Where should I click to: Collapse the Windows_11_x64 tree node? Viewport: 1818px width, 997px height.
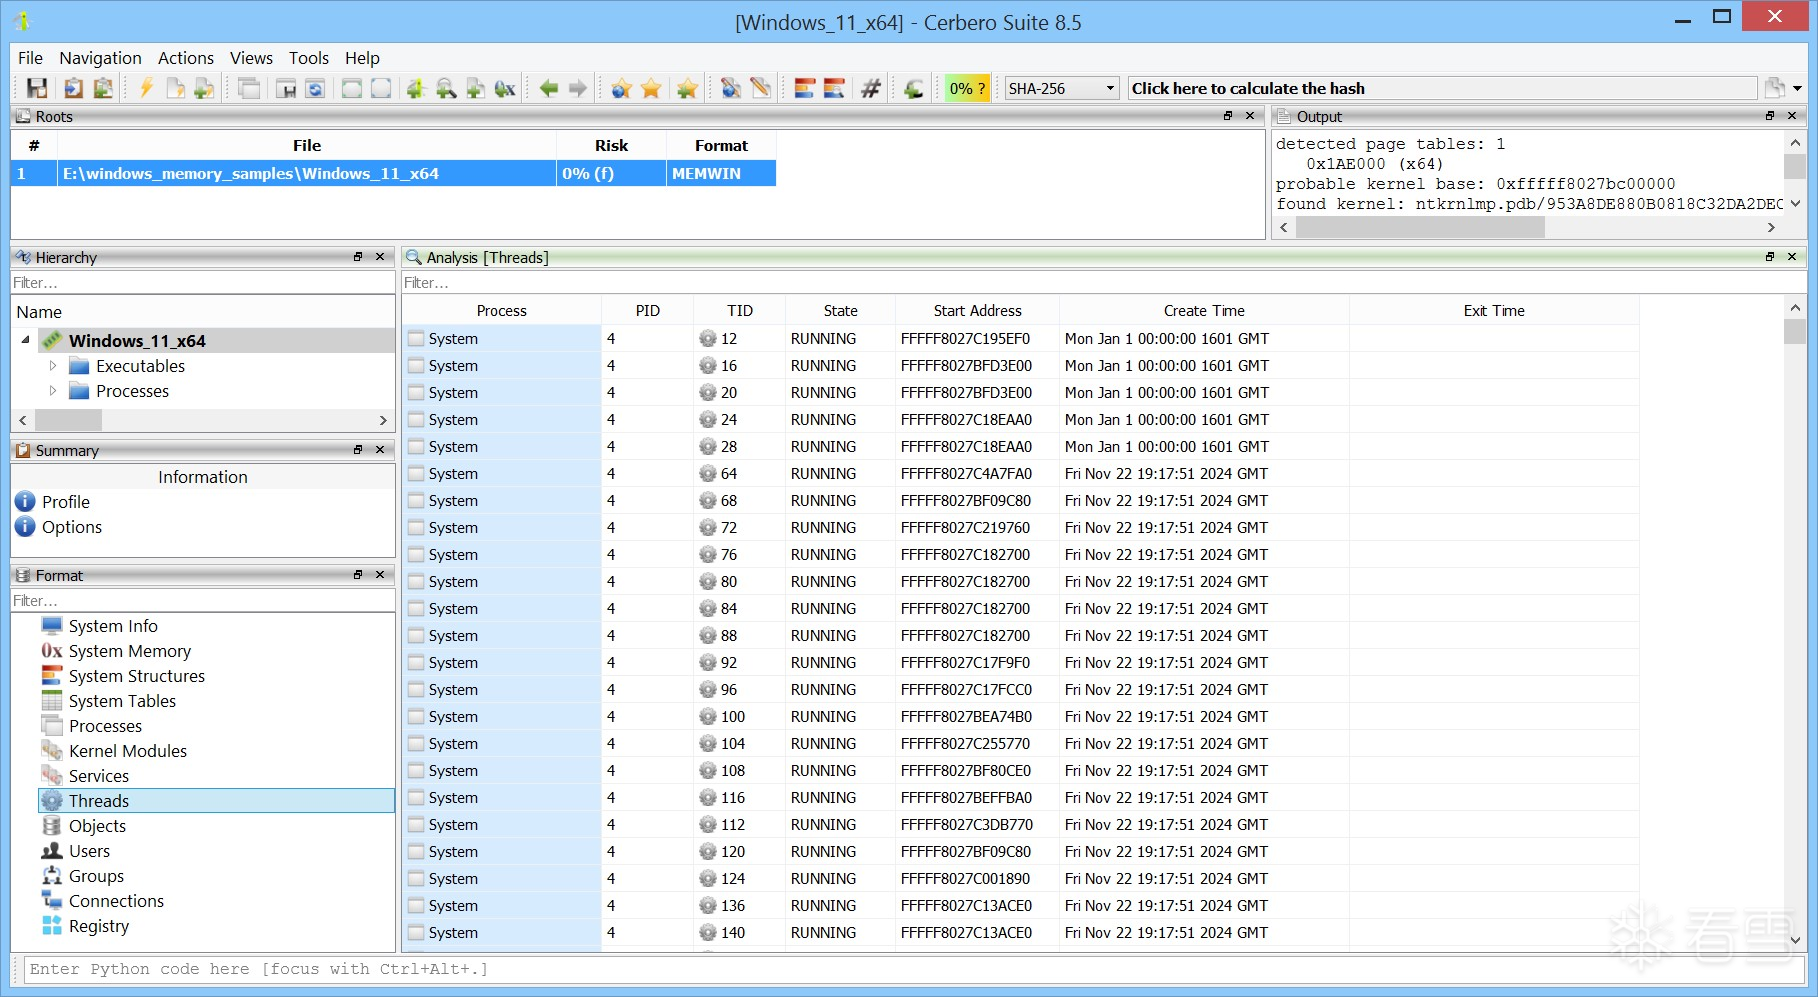pos(25,340)
